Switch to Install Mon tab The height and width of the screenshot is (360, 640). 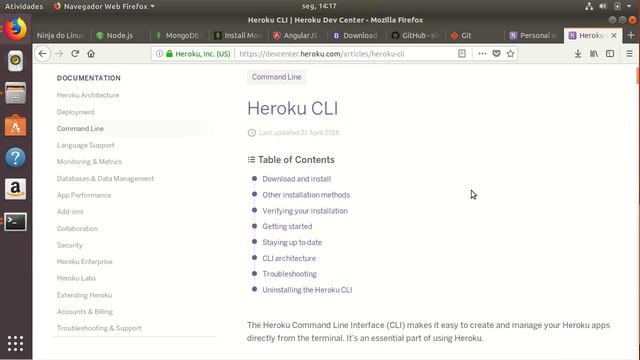(x=239, y=36)
